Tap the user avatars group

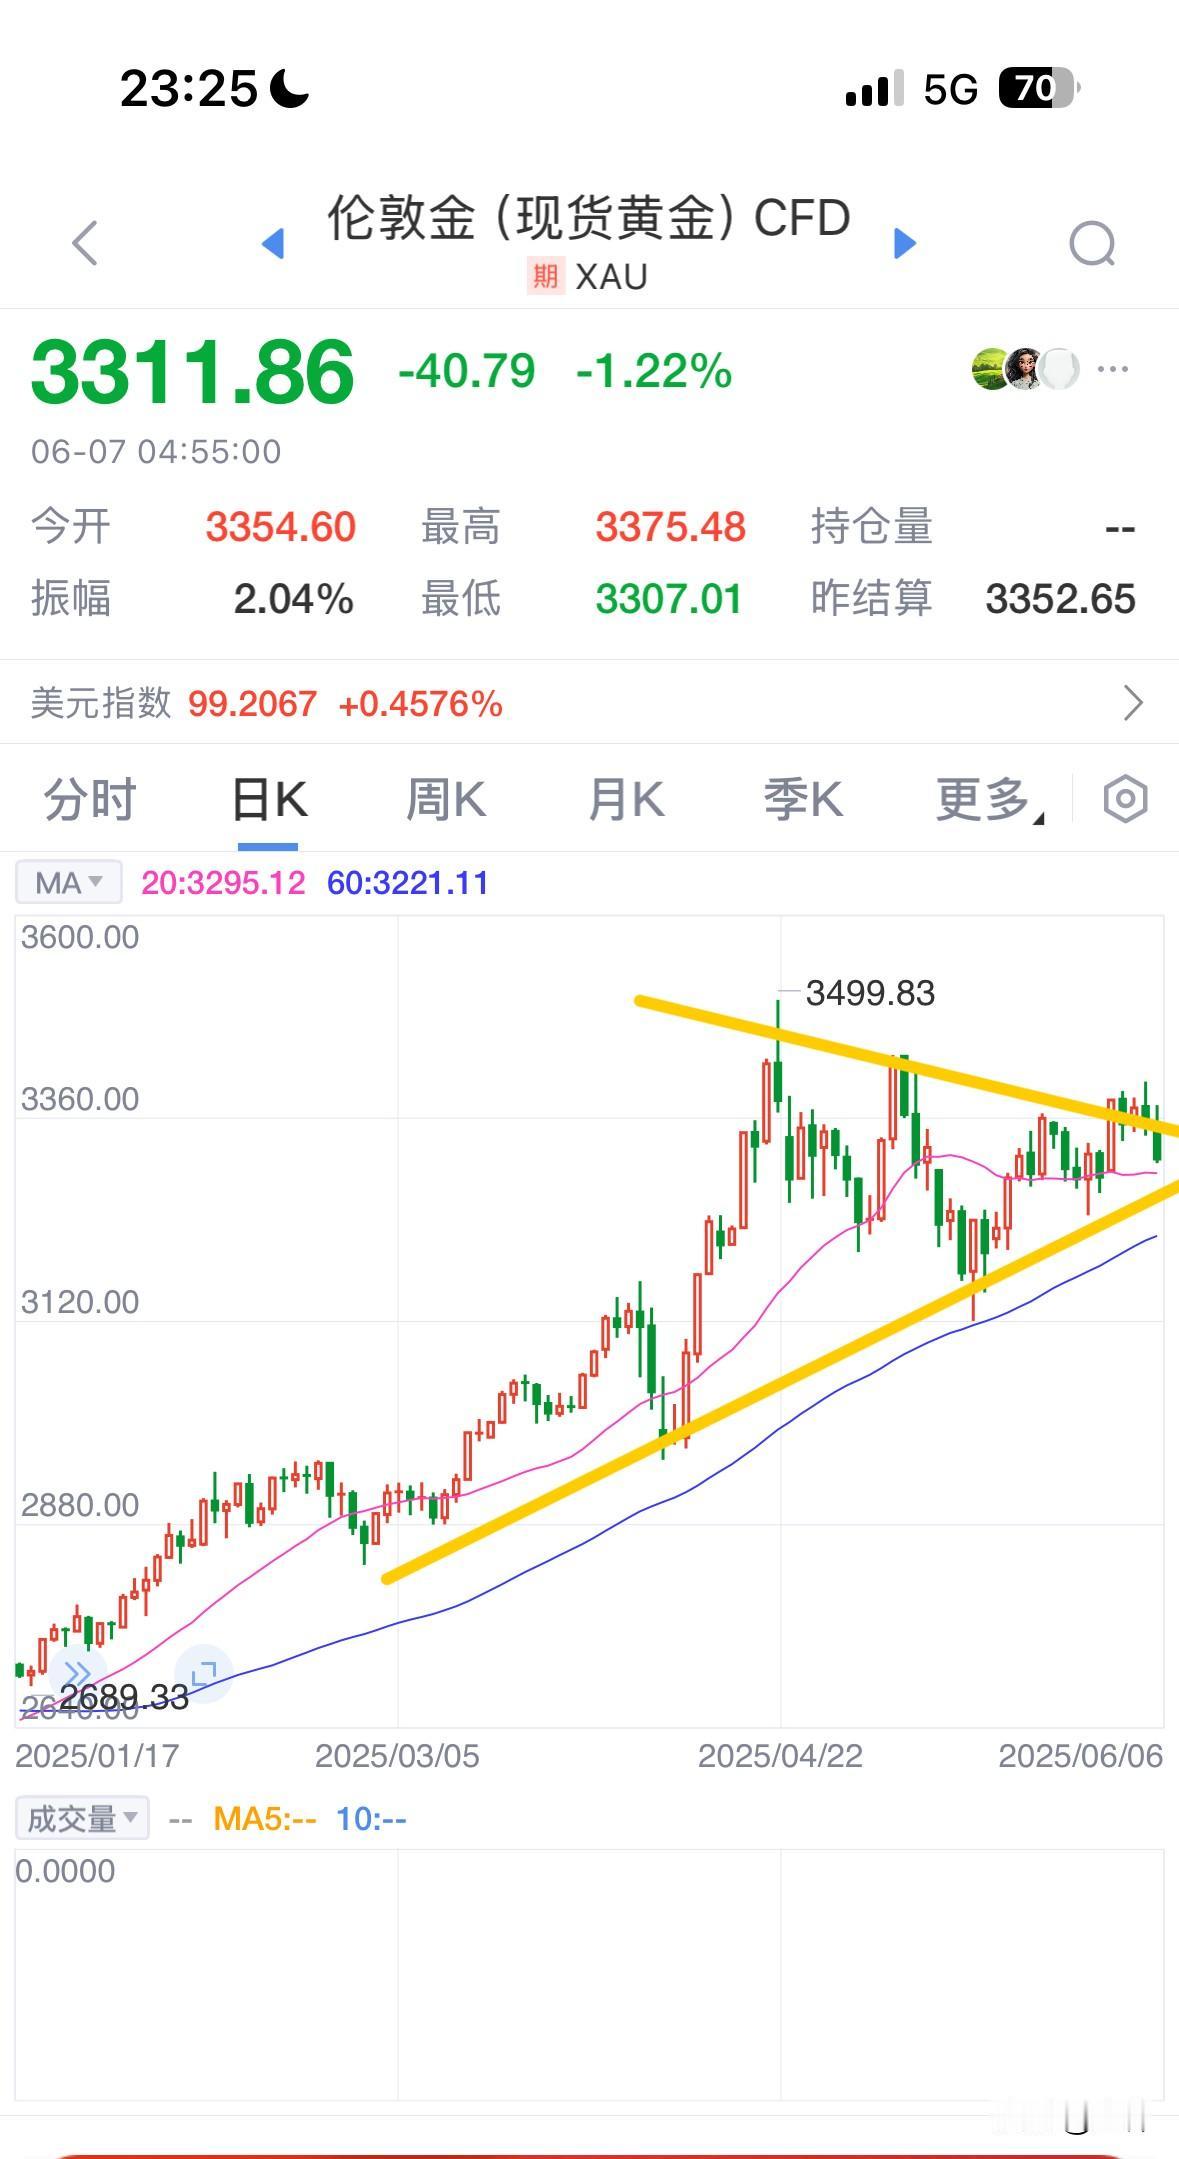click(1025, 369)
